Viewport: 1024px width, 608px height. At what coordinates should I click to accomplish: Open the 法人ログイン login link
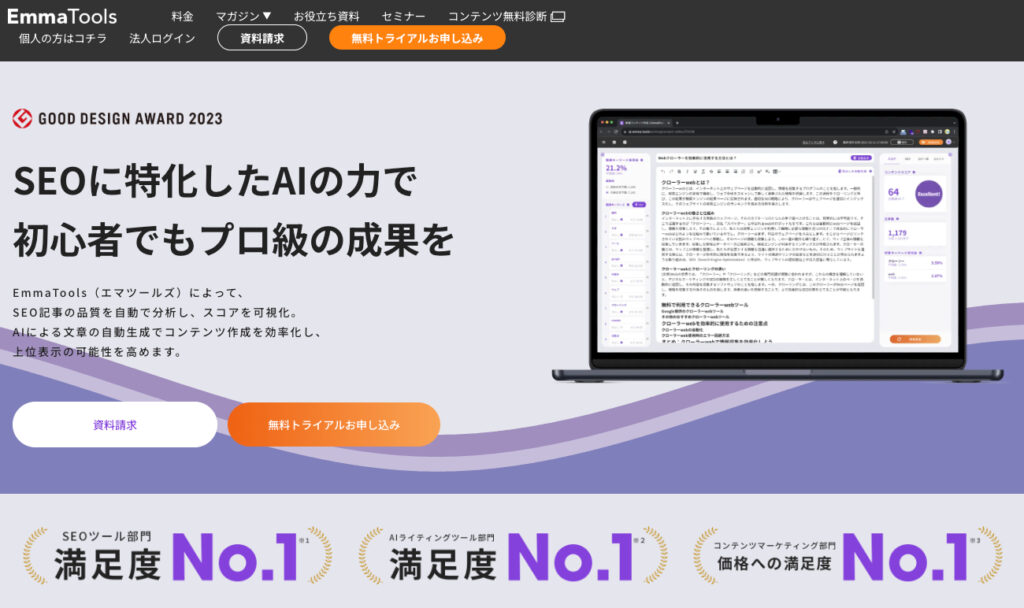point(163,39)
